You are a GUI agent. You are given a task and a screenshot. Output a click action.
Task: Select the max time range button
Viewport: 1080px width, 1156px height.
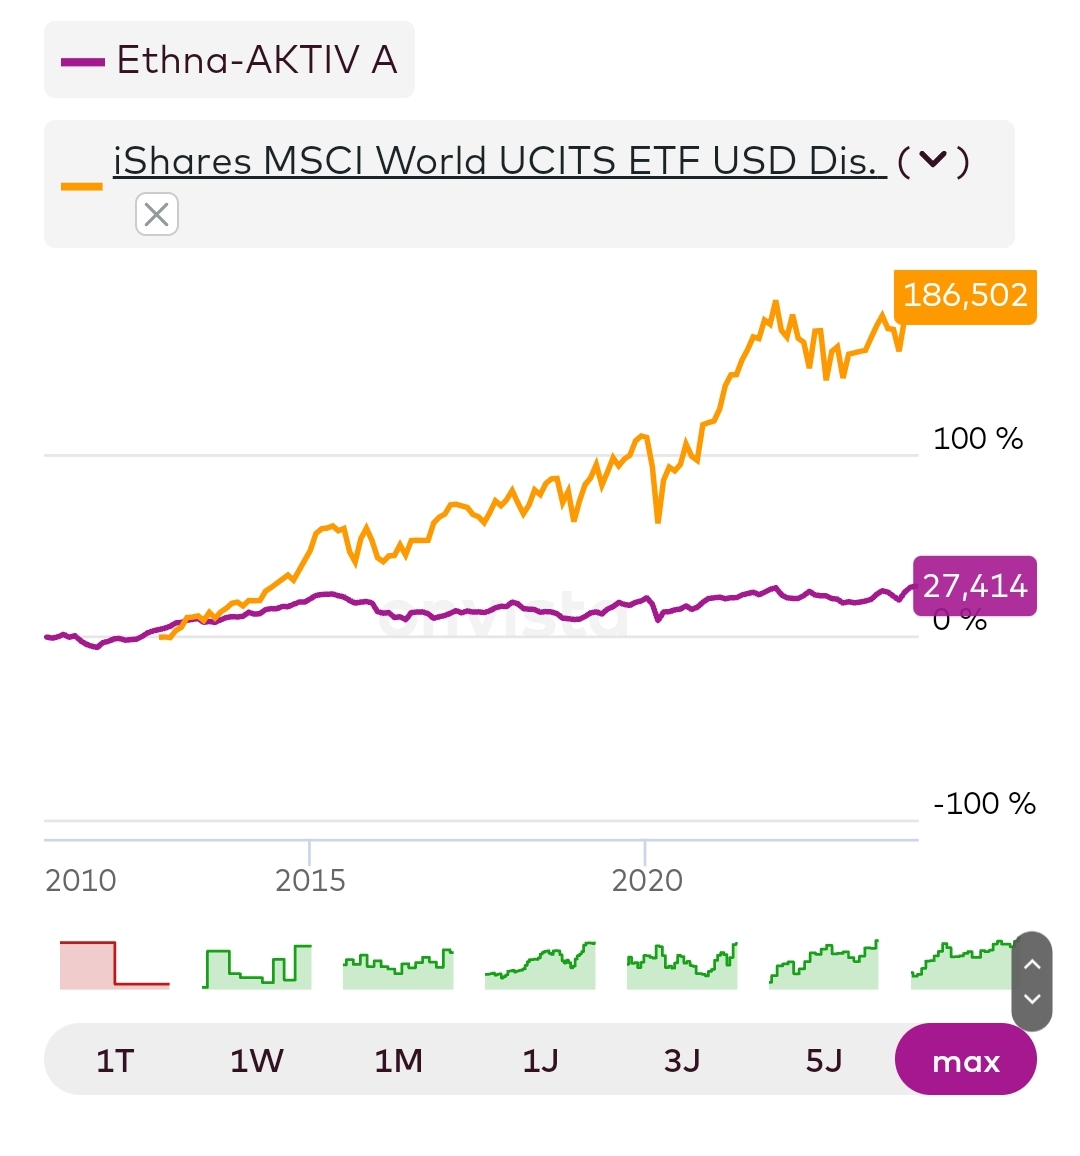[965, 1060]
